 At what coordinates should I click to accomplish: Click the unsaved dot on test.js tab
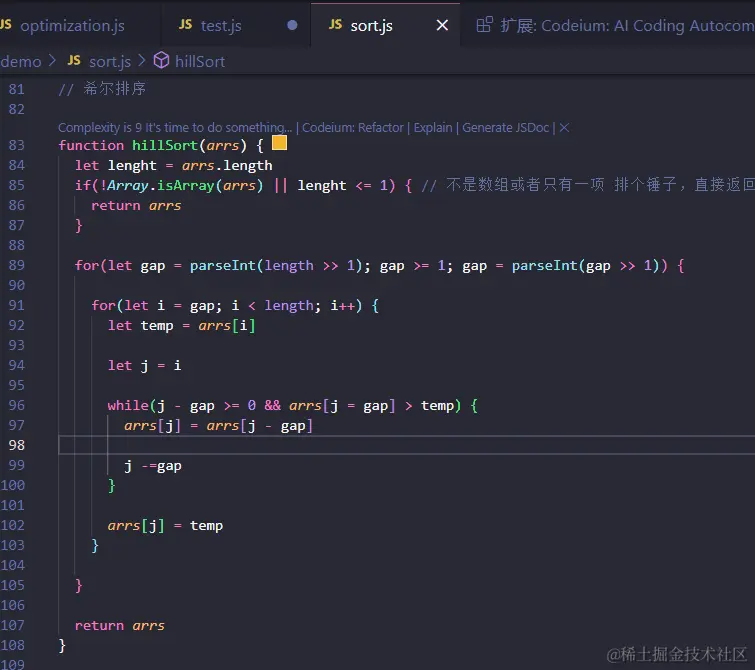tap(292, 25)
